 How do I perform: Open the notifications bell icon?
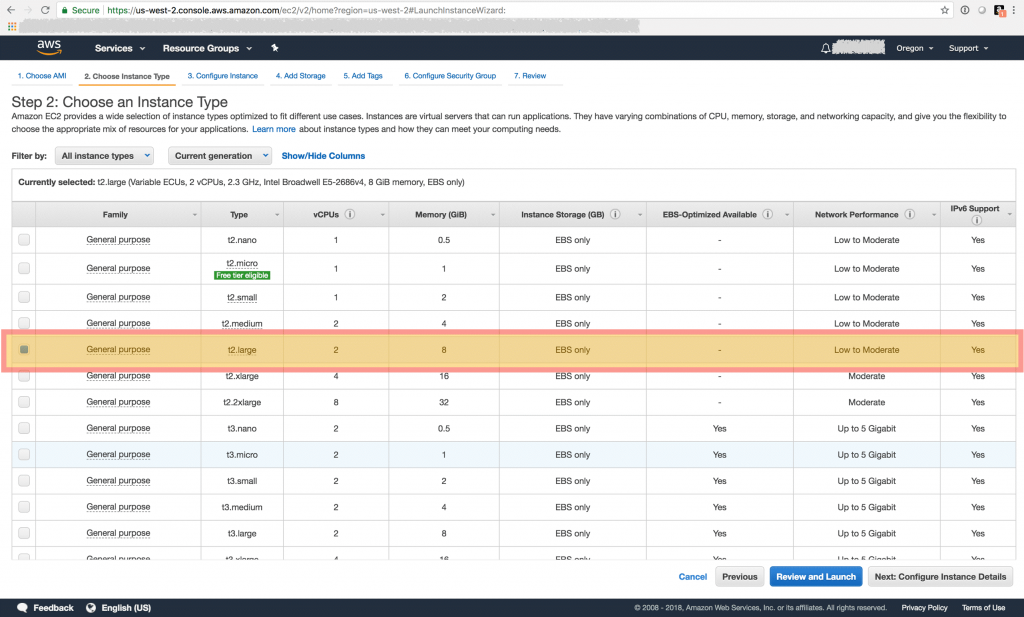point(825,48)
